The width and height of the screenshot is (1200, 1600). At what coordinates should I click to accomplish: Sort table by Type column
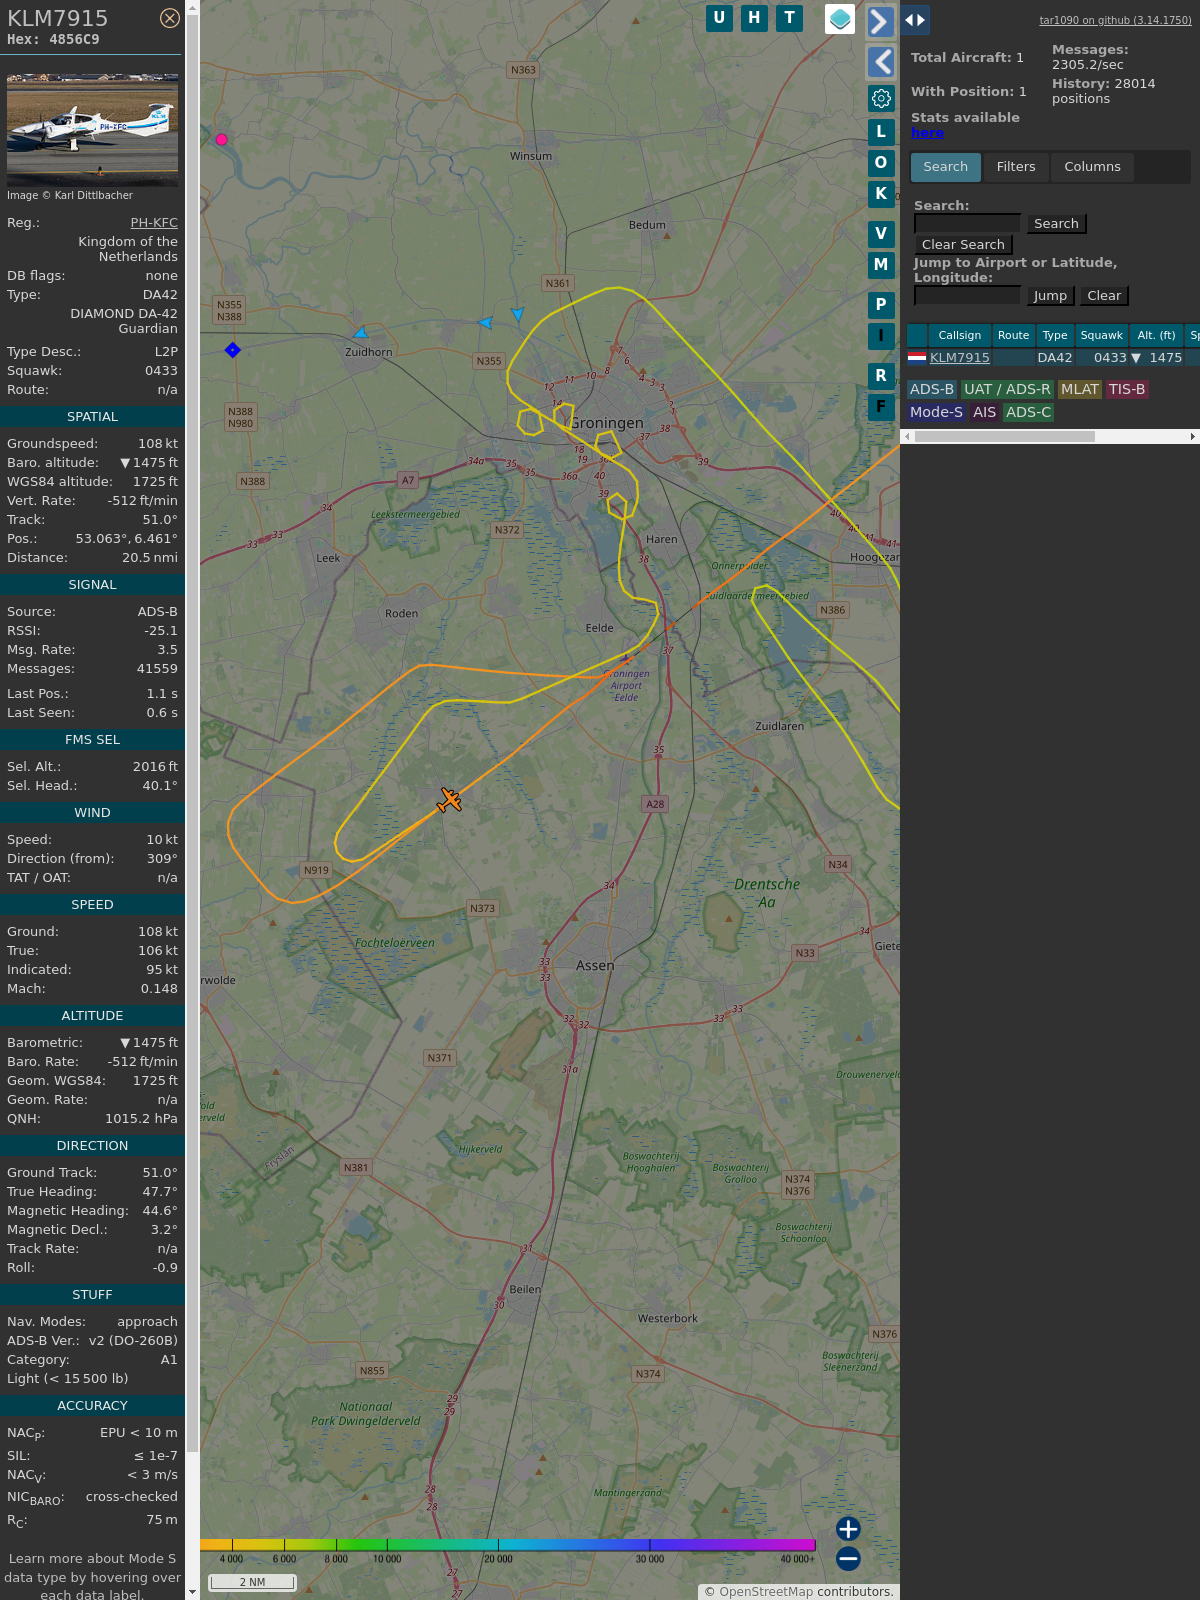click(x=1055, y=336)
